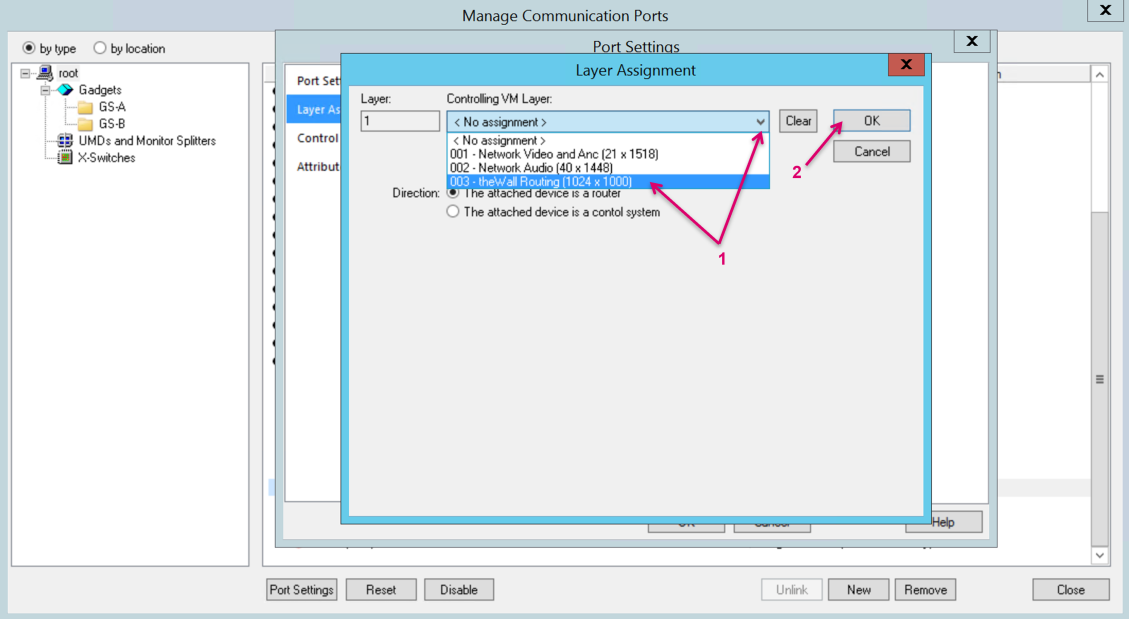Click the Clear button

coord(798,121)
